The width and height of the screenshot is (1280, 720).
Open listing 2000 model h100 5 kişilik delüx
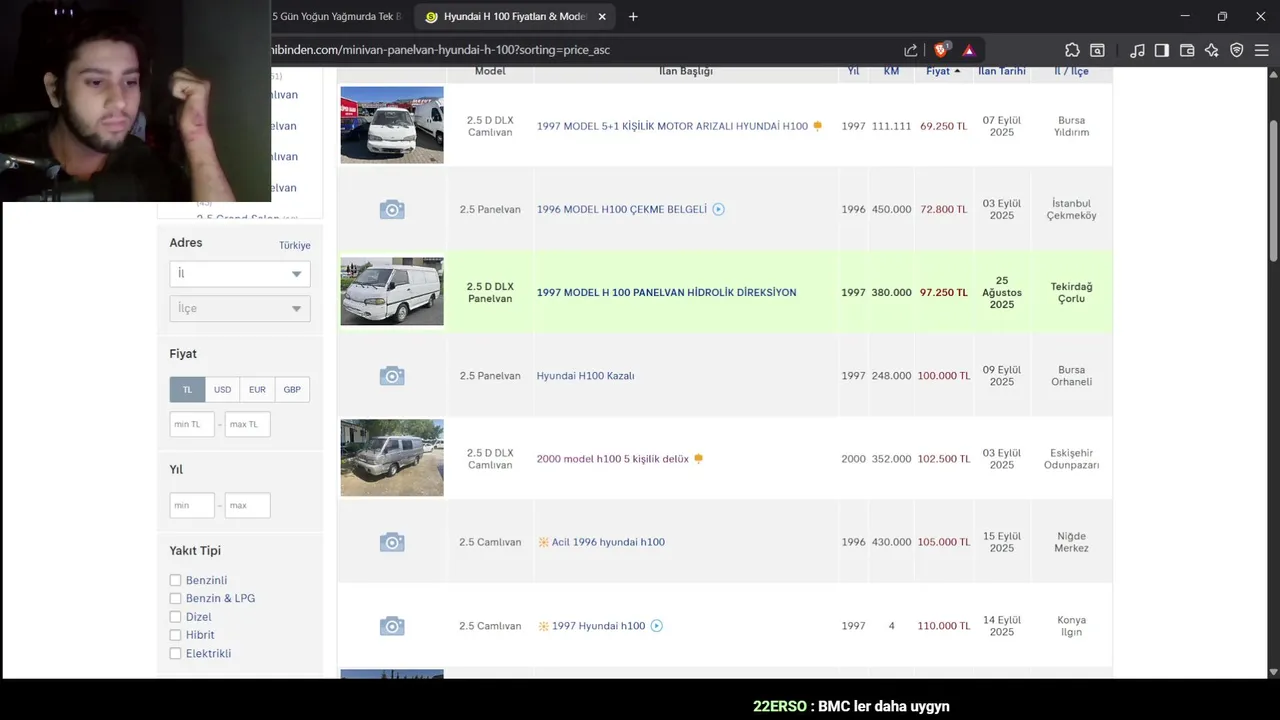coord(612,459)
